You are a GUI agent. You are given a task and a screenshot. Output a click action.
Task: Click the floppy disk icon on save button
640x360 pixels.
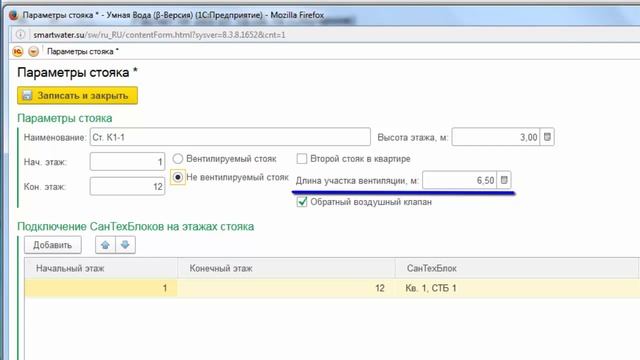pyautogui.click(x=27, y=96)
